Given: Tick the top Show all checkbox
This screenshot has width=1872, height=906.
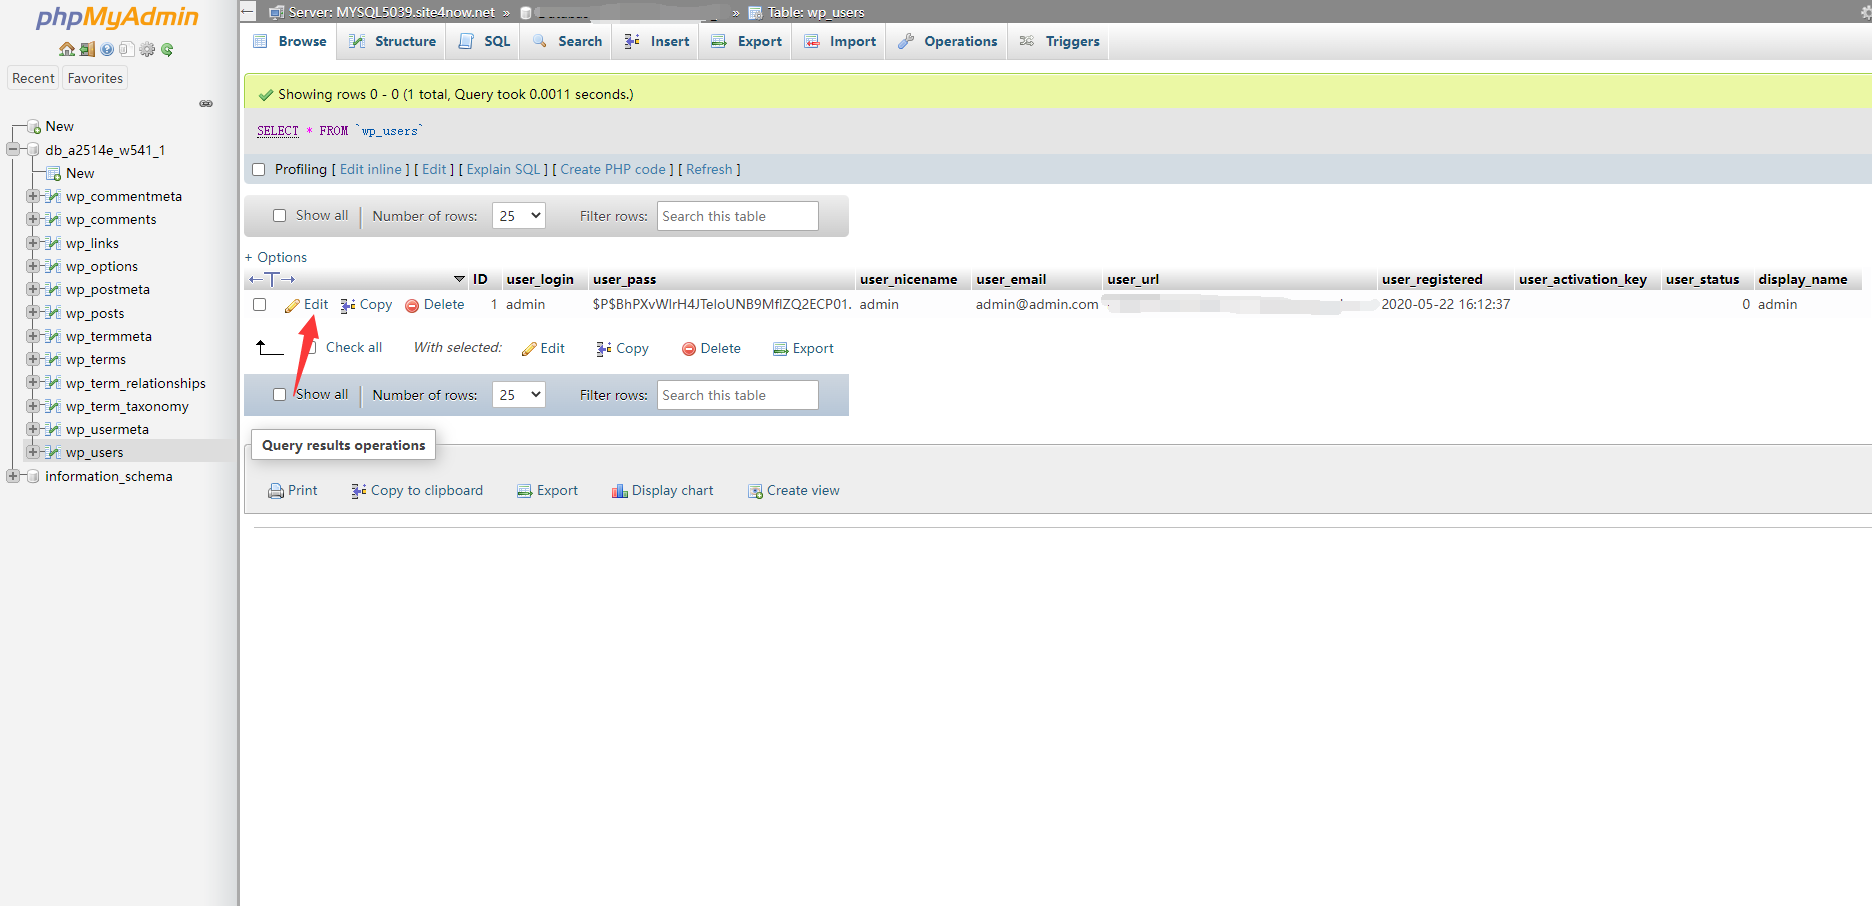Looking at the screenshot, I should click(x=280, y=215).
